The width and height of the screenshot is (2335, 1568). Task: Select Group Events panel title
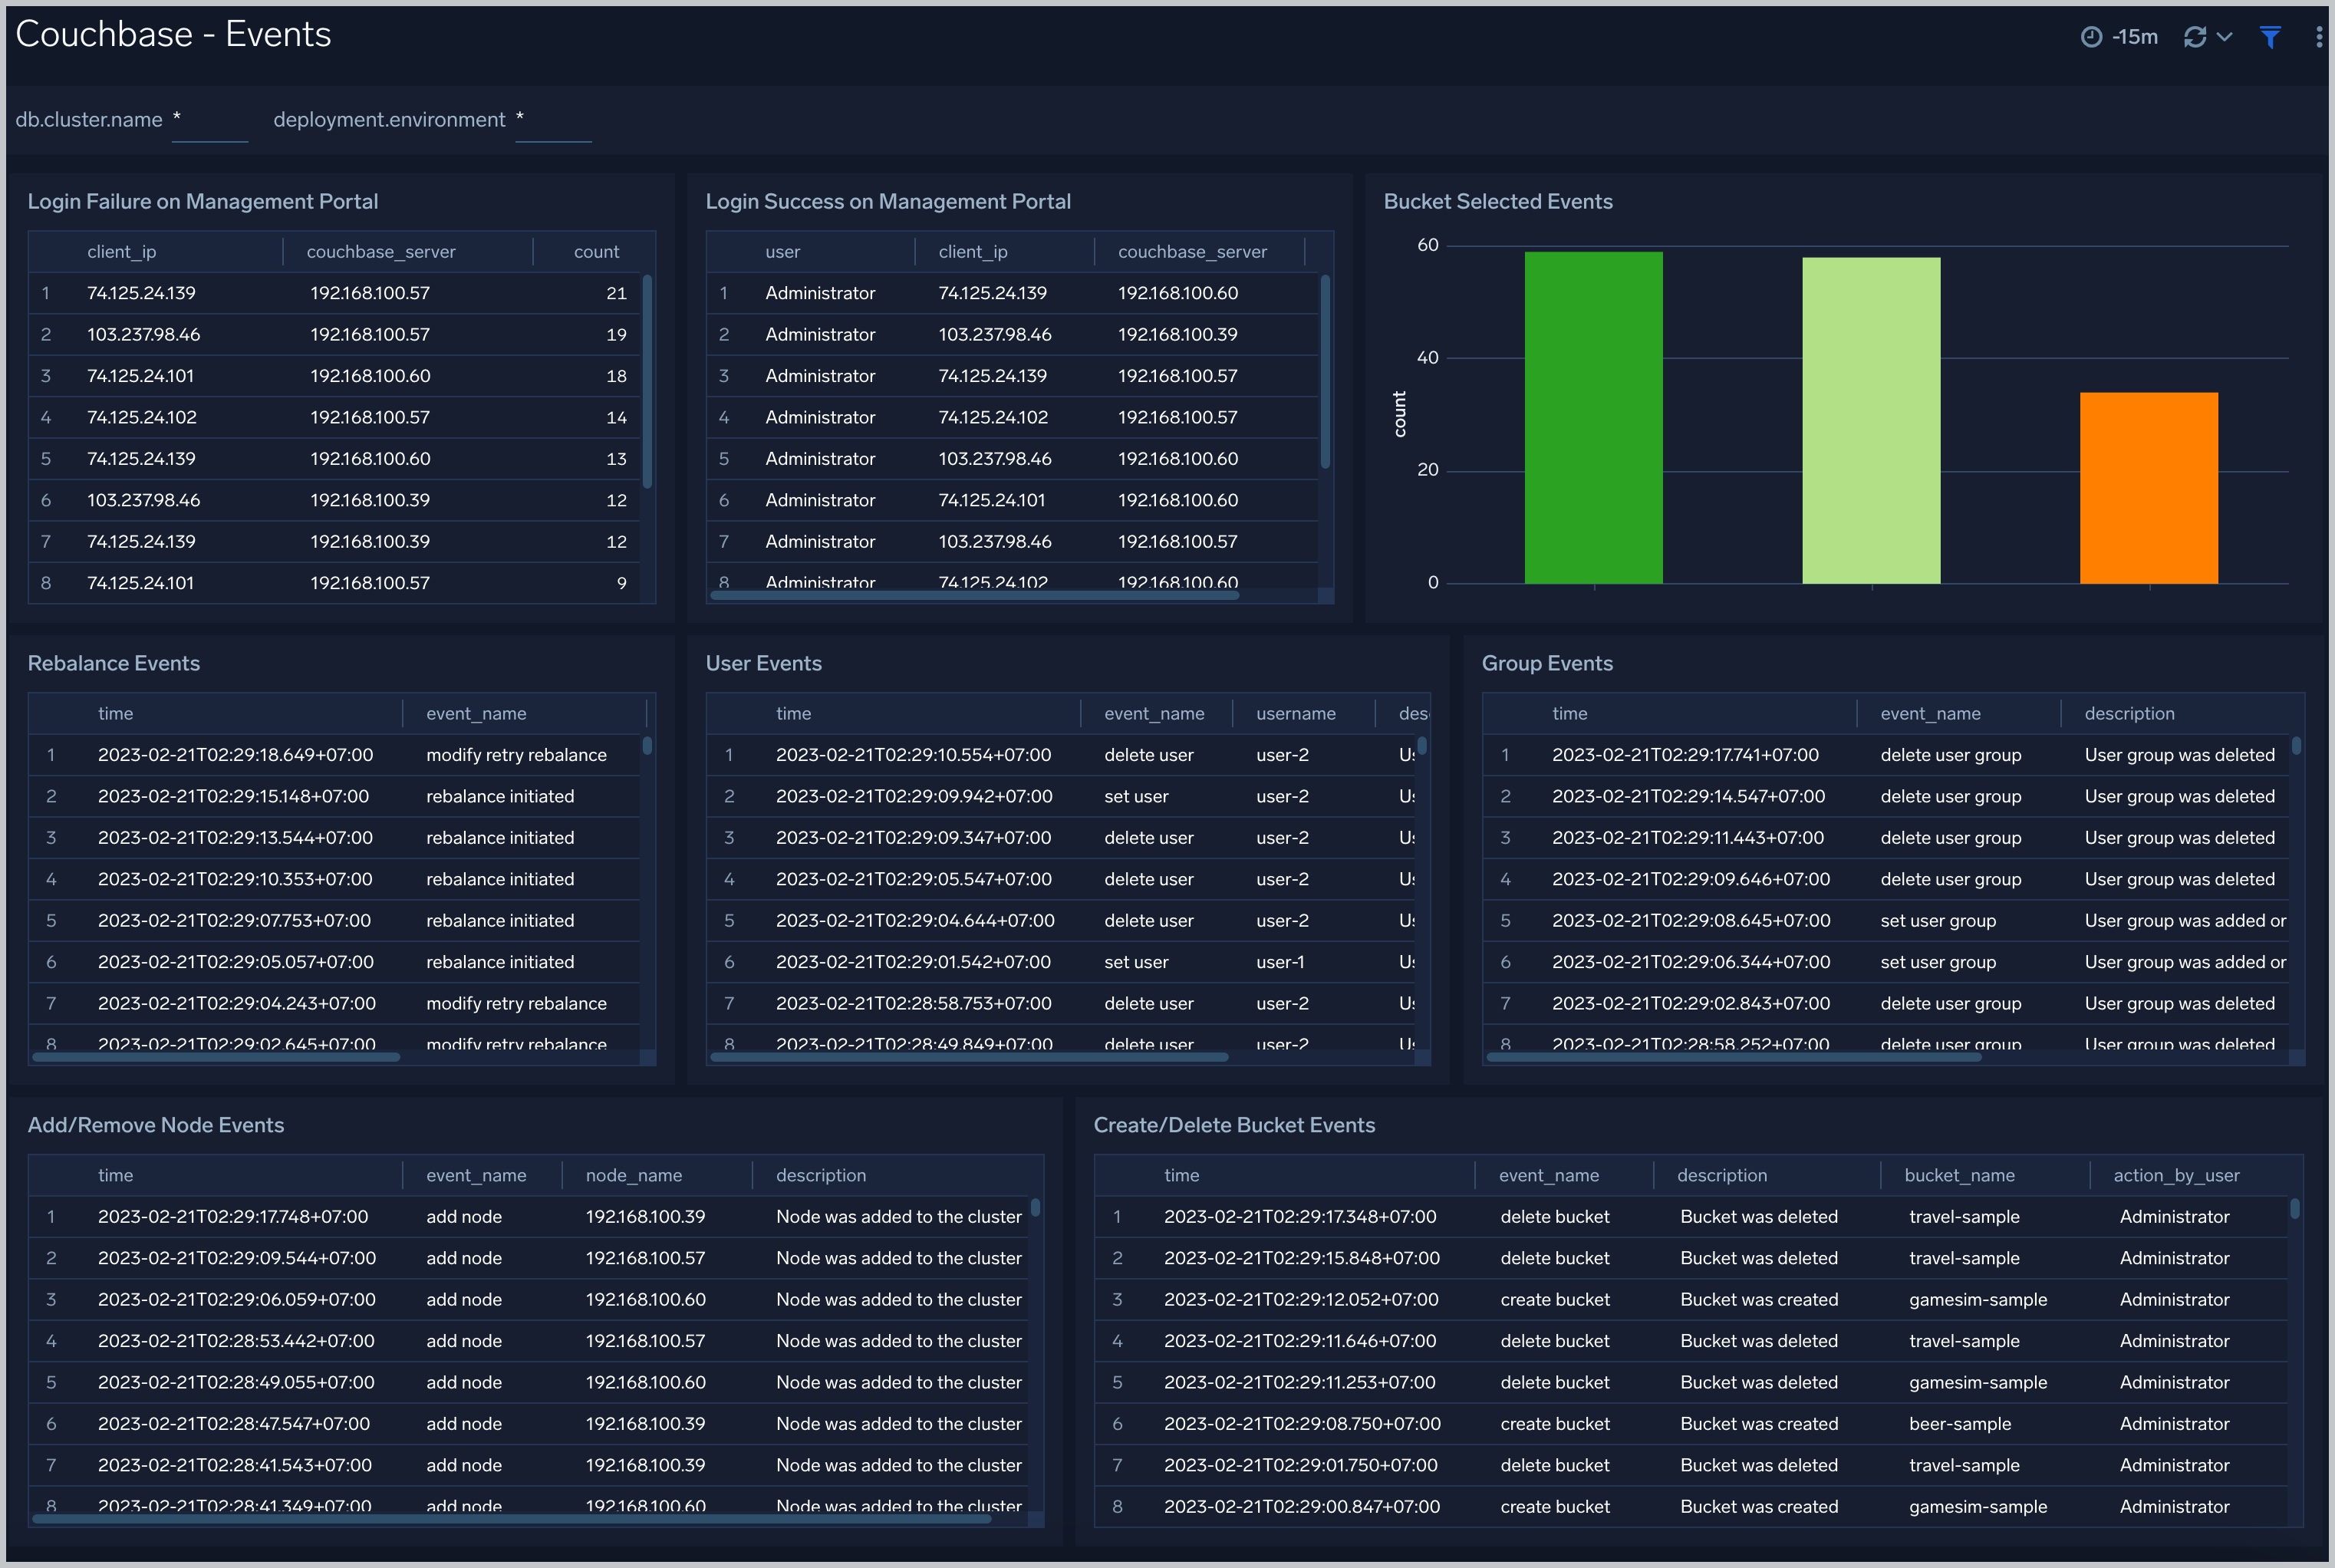pyautogui.click(x=1547, y=664)
